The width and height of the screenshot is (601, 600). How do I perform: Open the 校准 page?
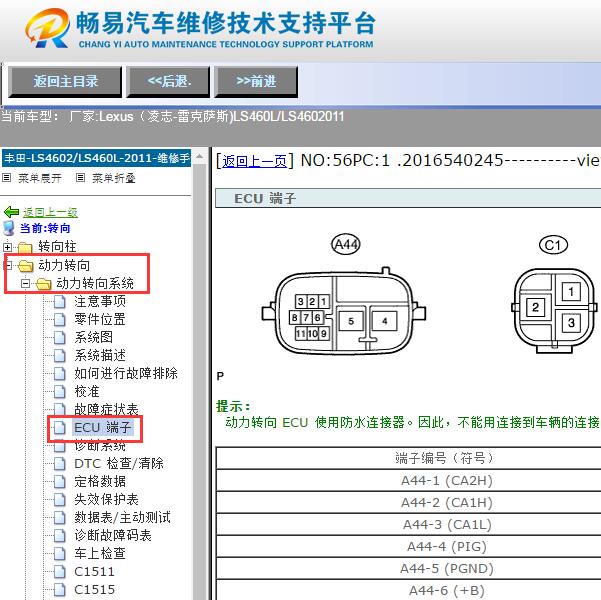click(87, 391)
